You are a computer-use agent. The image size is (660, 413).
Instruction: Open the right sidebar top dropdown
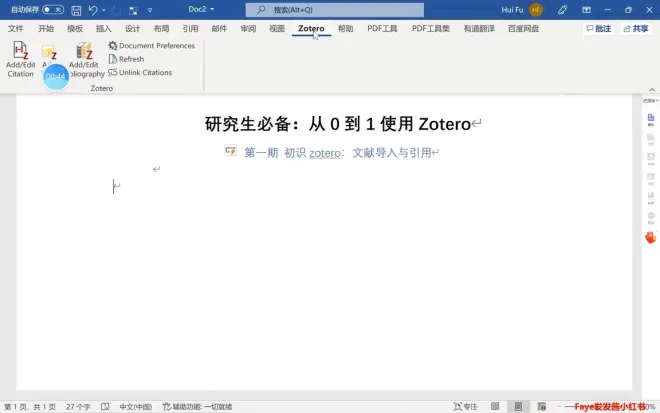coord(650,101)
